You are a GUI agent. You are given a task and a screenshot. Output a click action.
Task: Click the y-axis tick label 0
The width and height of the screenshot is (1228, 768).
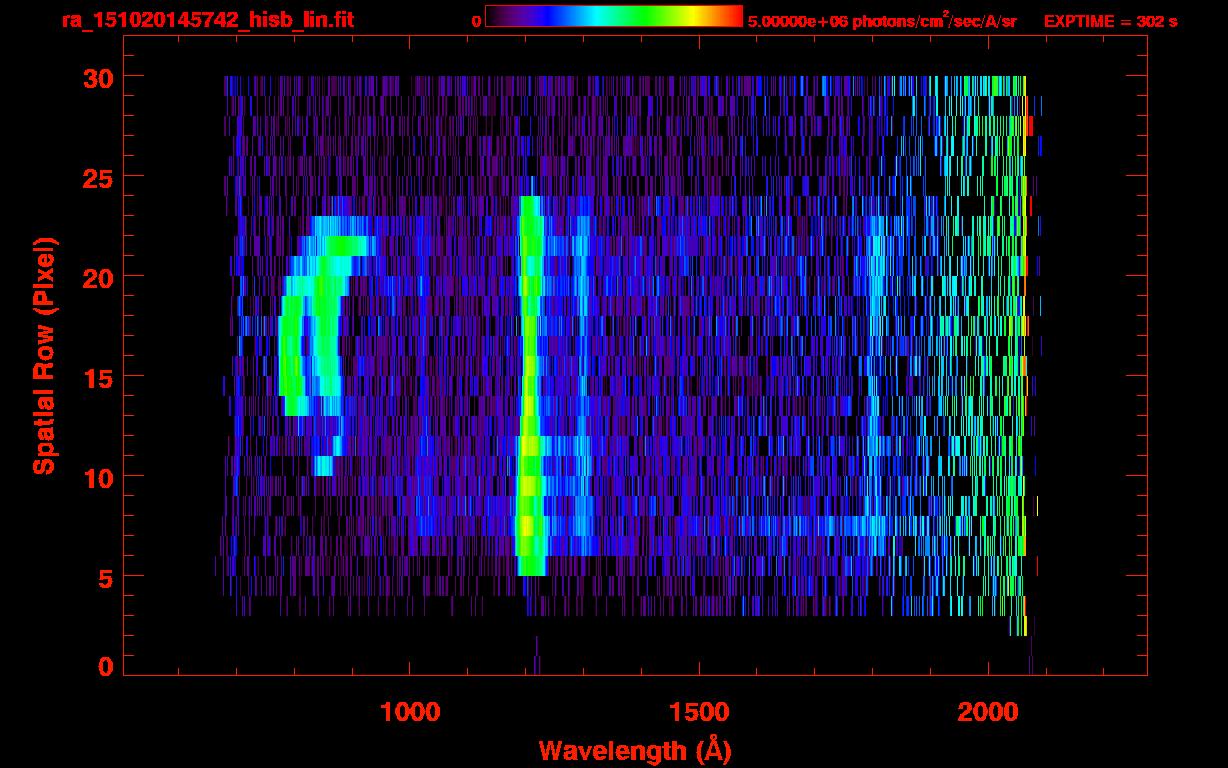105,666
